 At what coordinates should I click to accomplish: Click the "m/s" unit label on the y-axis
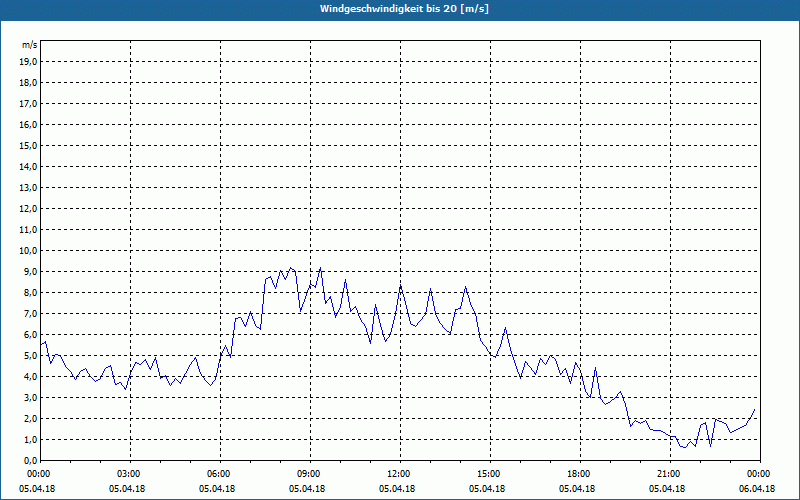(29, 45)
